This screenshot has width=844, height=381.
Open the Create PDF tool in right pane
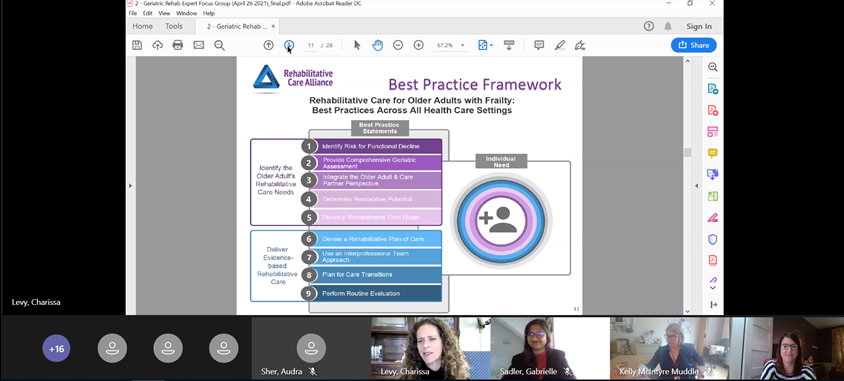[713, 110]
